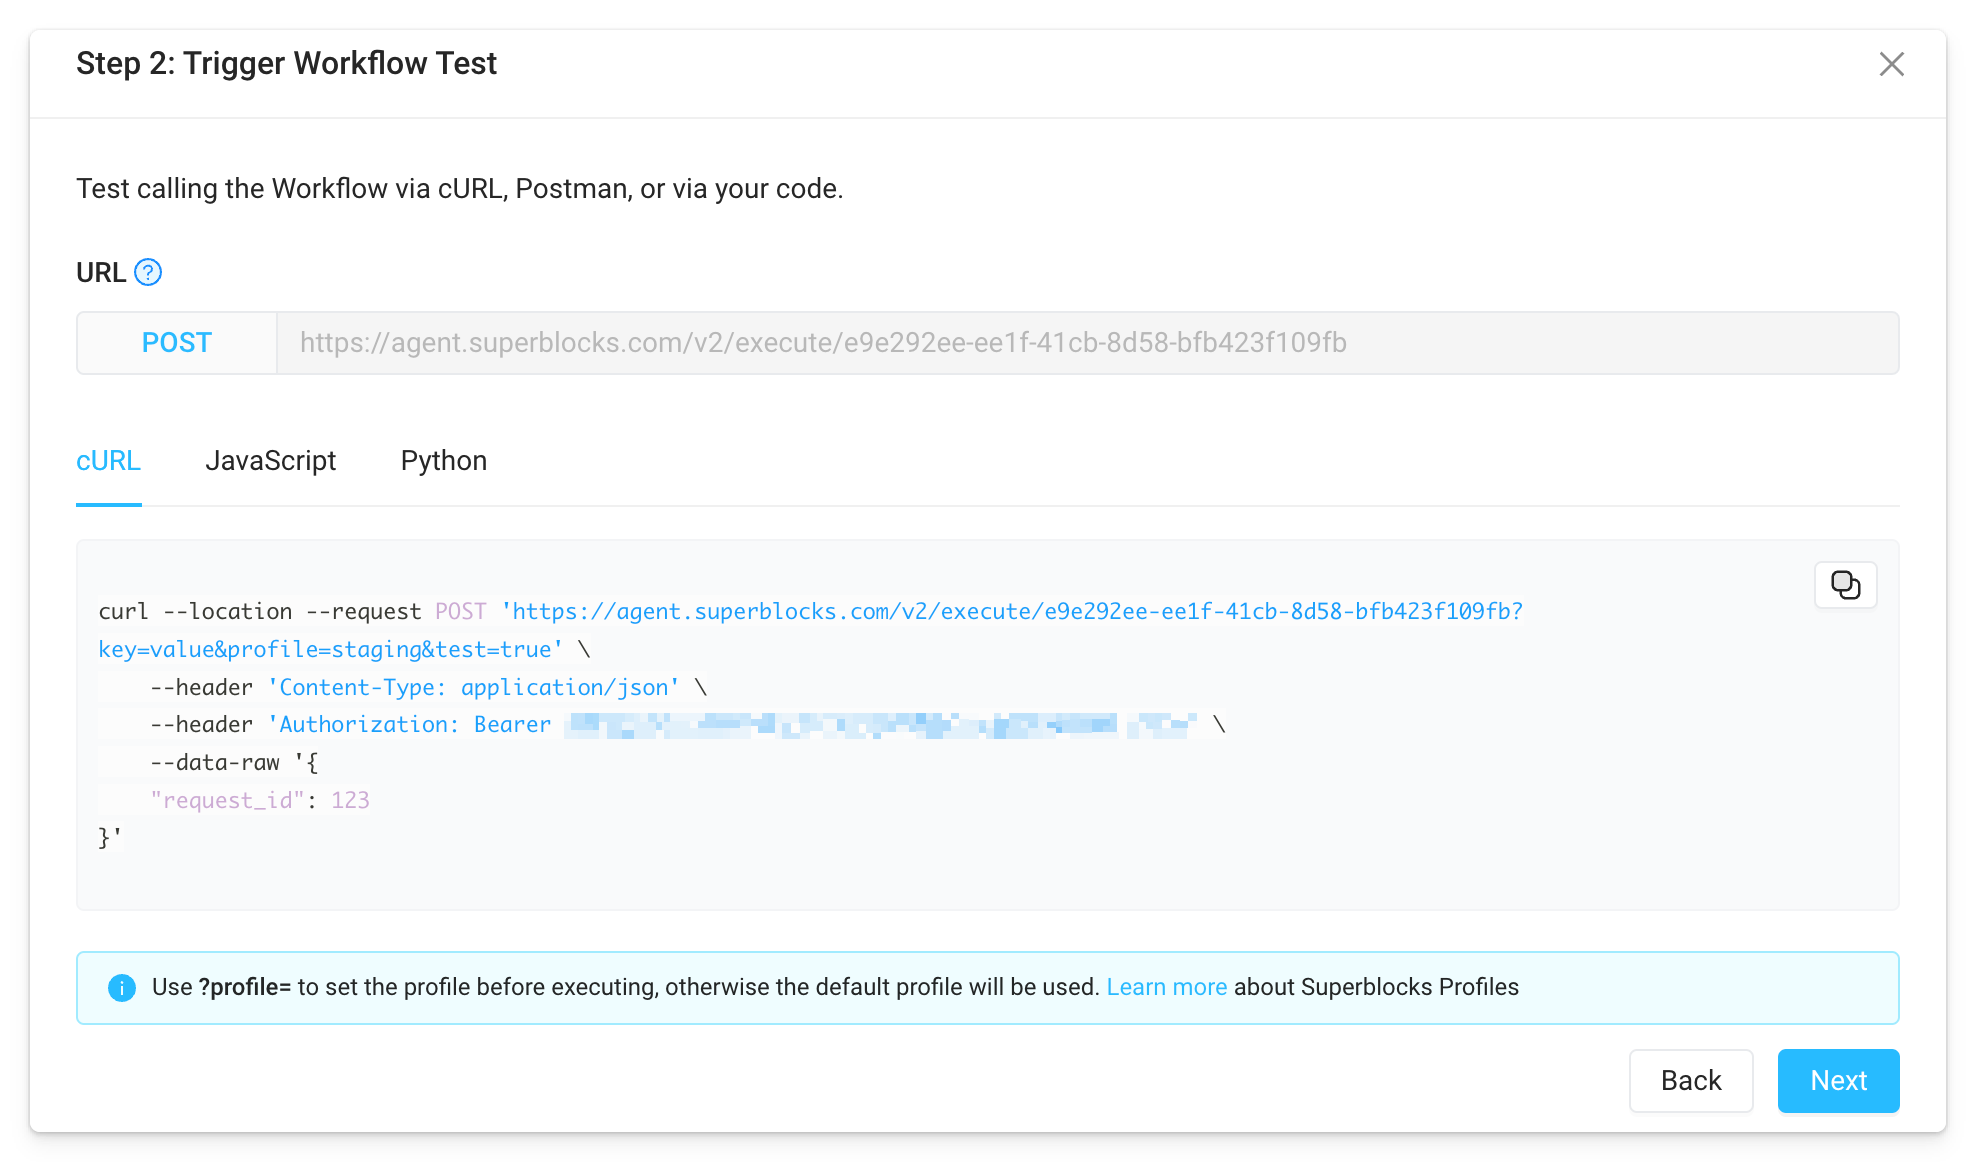Screen dimensions: 1976x1162
Task: Open the Learn more link about Superblocks Profiles
Action: pos(1166,987)
